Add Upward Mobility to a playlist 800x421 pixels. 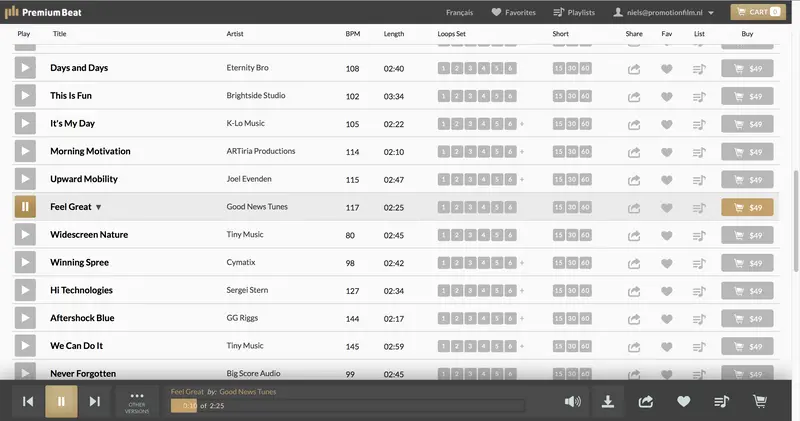699,180
